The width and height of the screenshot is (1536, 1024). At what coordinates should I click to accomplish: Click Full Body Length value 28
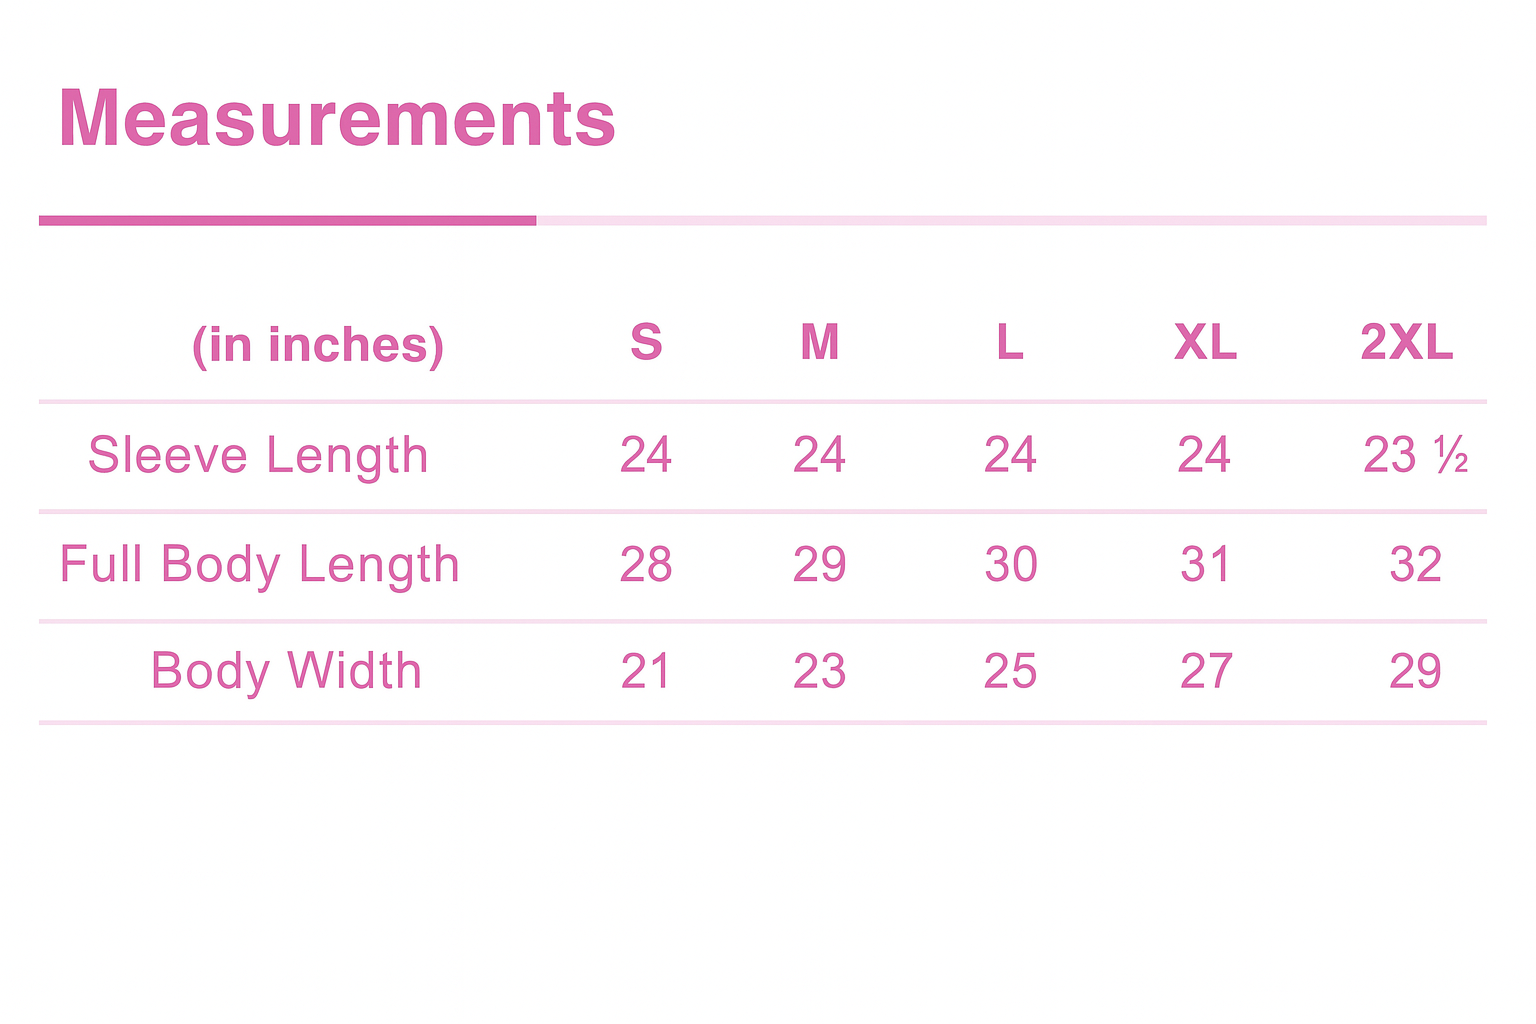[646, 565]
